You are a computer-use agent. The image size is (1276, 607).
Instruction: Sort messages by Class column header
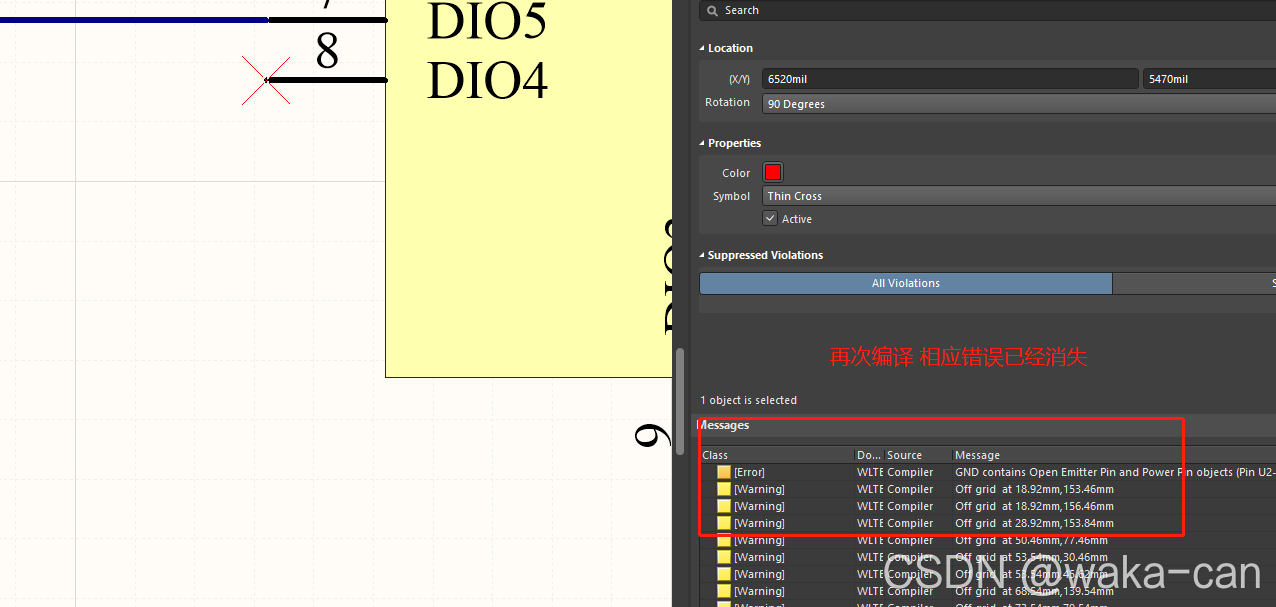click(x=716, y=455)
